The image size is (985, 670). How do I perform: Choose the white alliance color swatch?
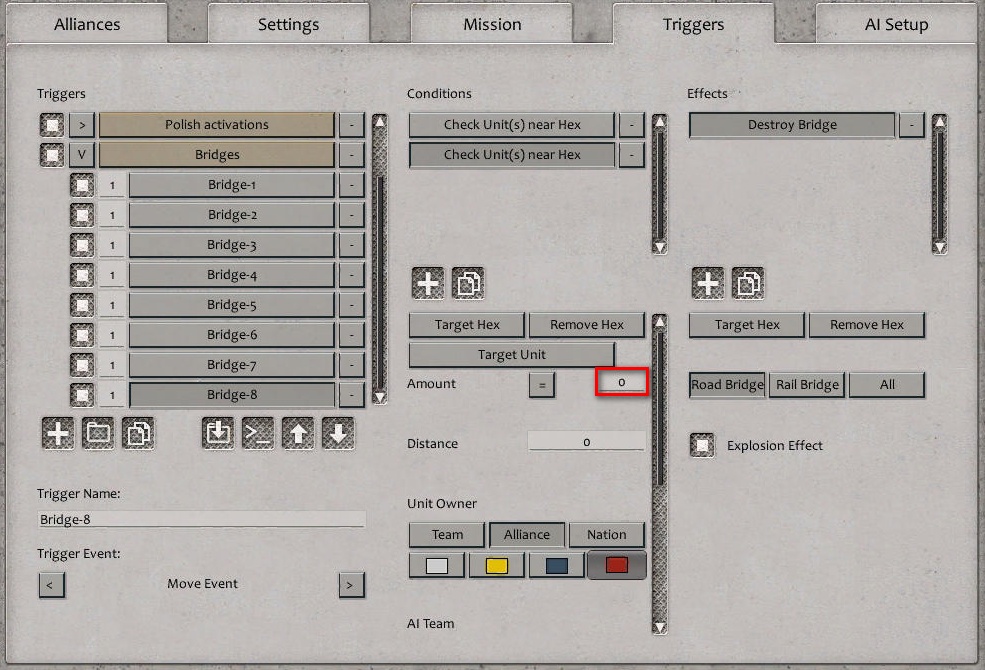[437, 566]
